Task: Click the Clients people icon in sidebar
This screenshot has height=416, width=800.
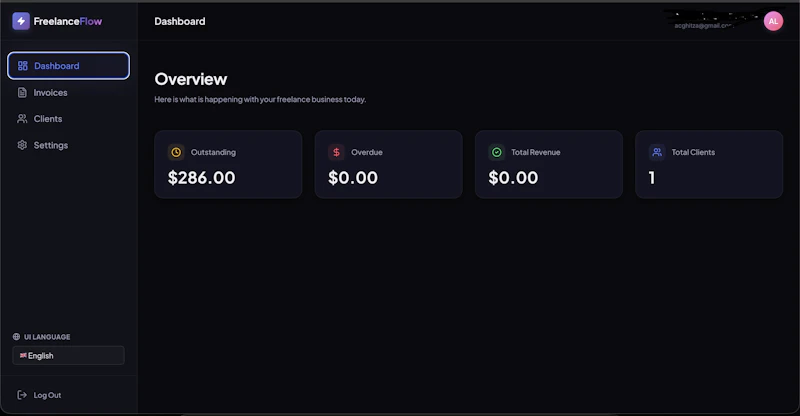Action: click(22, 118)
